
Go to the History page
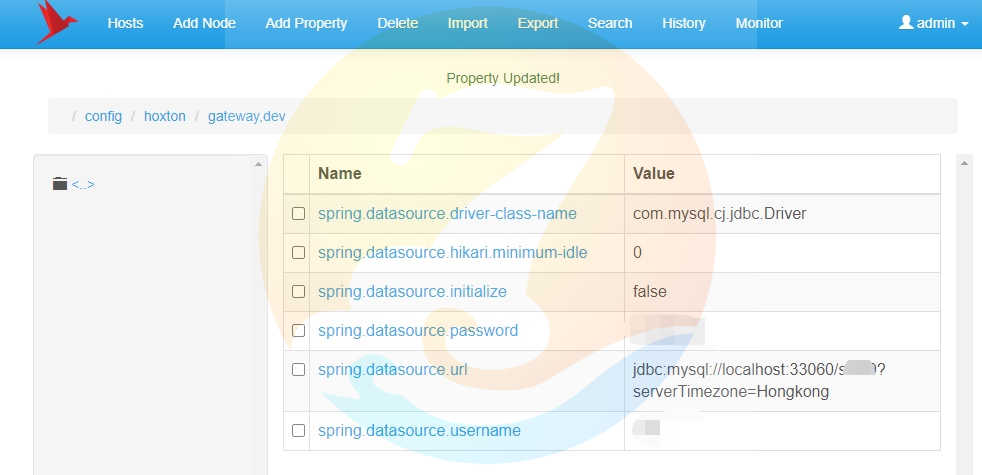[684, 23]
